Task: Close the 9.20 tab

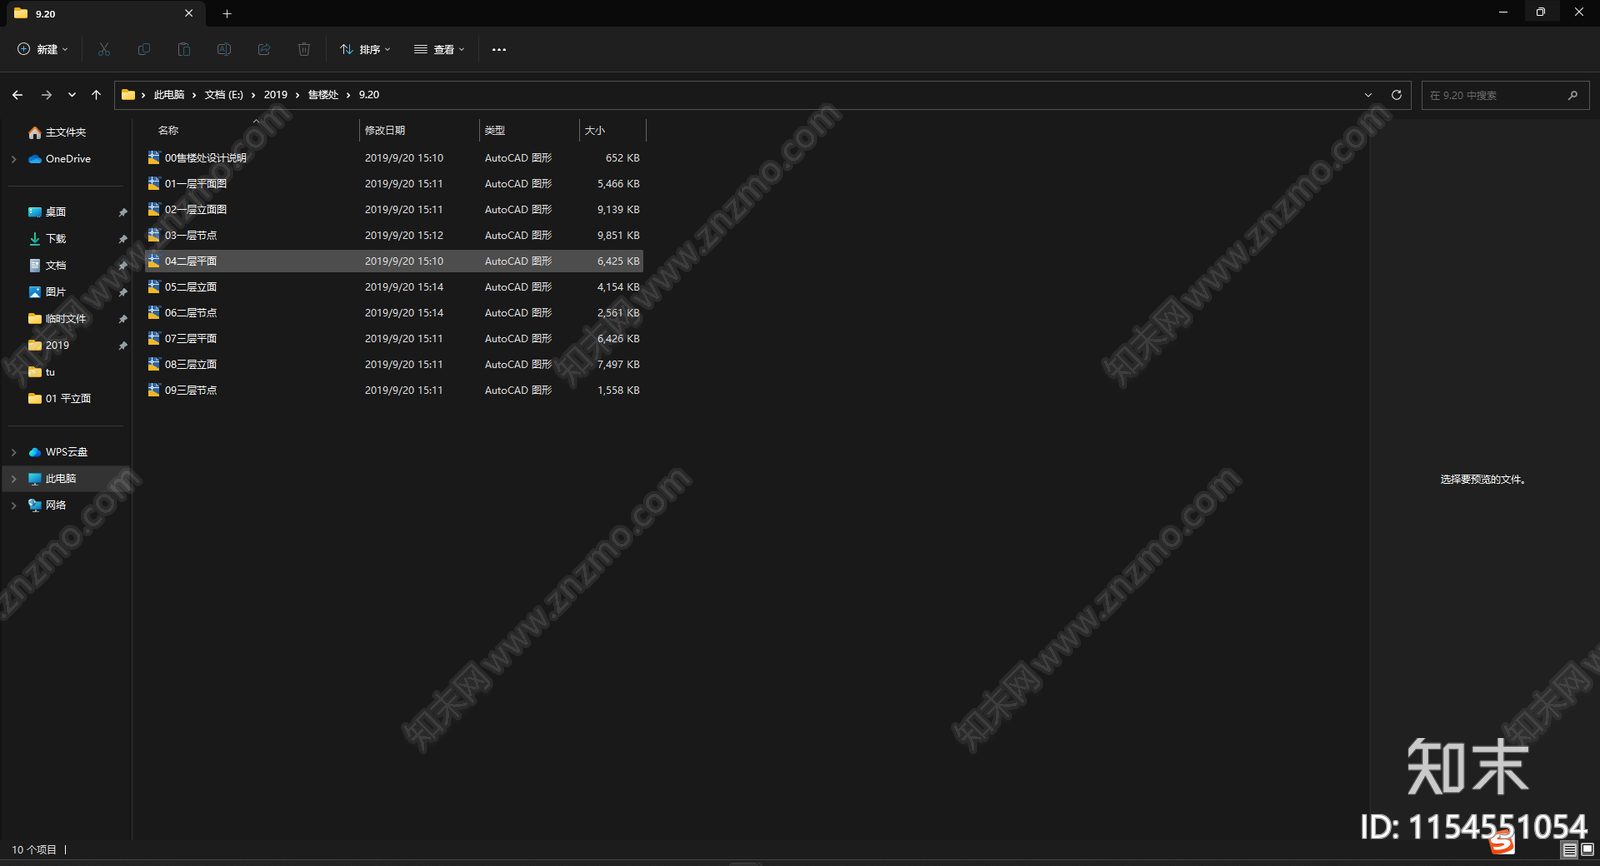Action: pos(188,14)
